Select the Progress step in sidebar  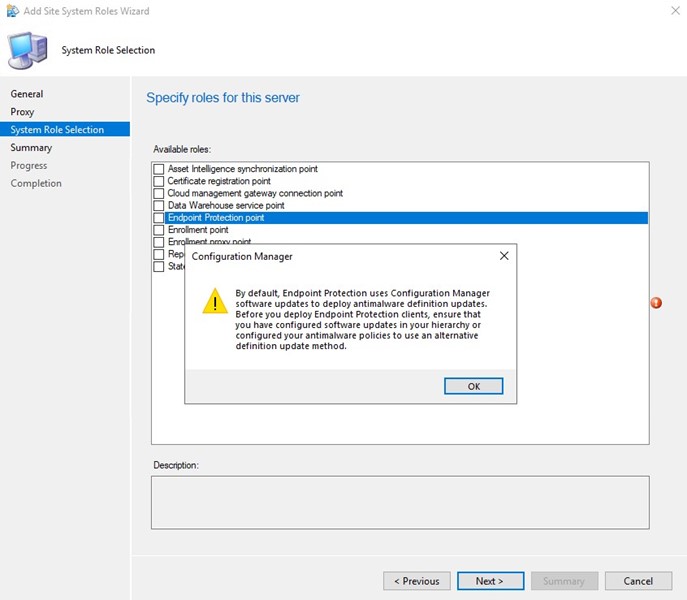click(x=28, y=166)
